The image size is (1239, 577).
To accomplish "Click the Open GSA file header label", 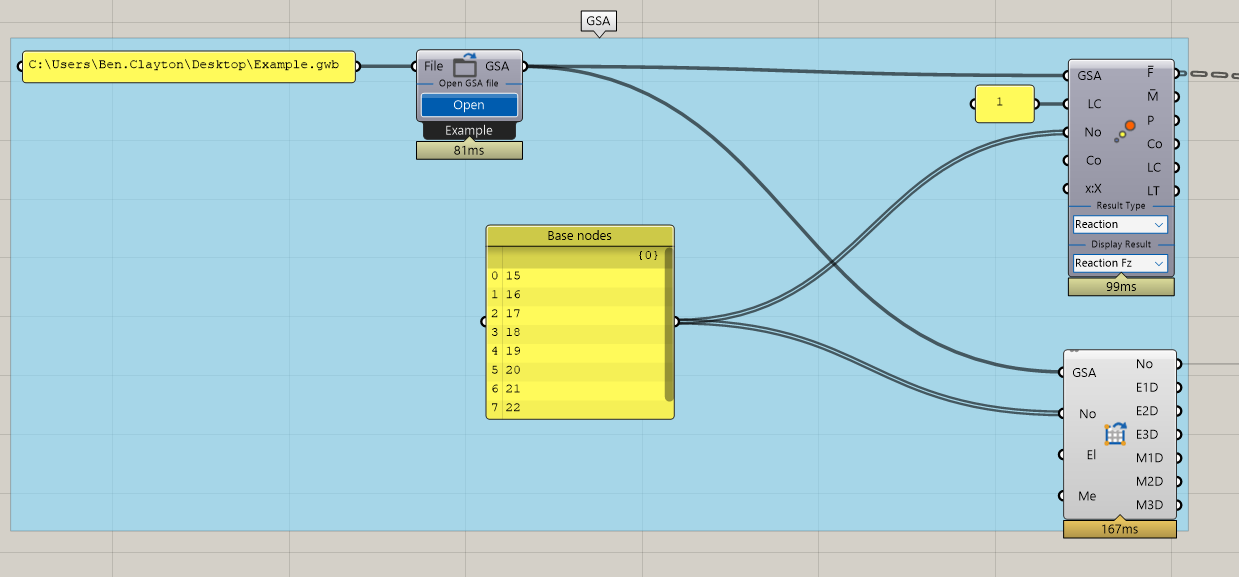I will pos(469,83).
